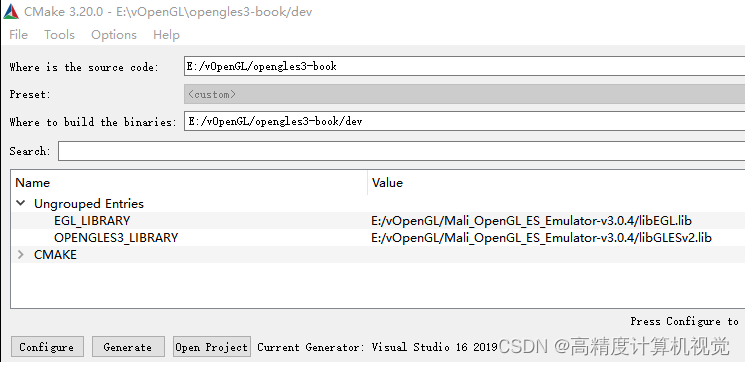Click the 'Where to build the binaries' label
Image resolution: width=745 pixels, height=365 pixels.
93,122
